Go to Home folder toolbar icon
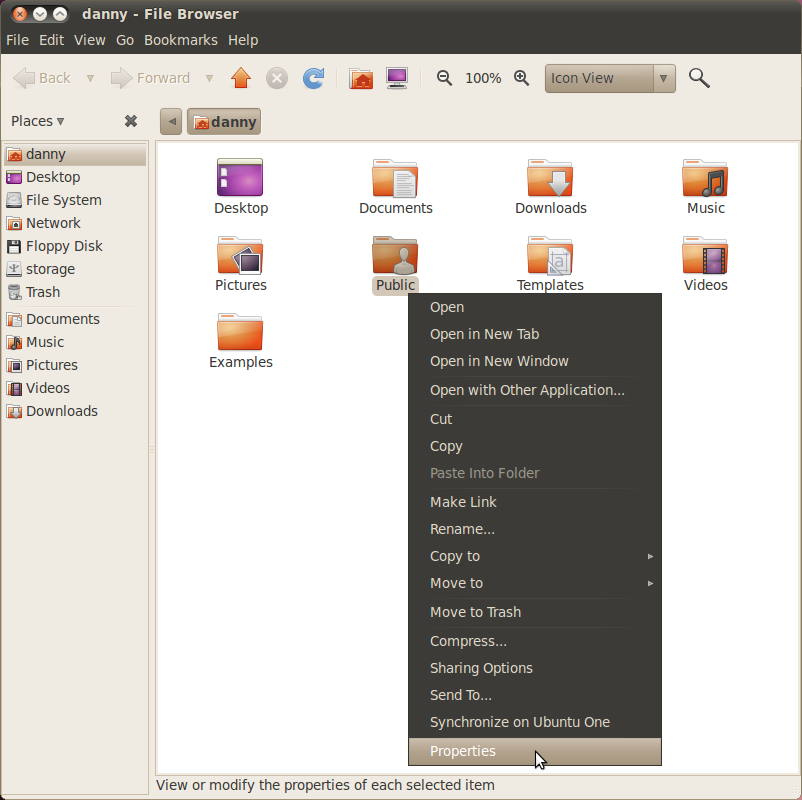This screenshot has width=802, height=800. 361,78
